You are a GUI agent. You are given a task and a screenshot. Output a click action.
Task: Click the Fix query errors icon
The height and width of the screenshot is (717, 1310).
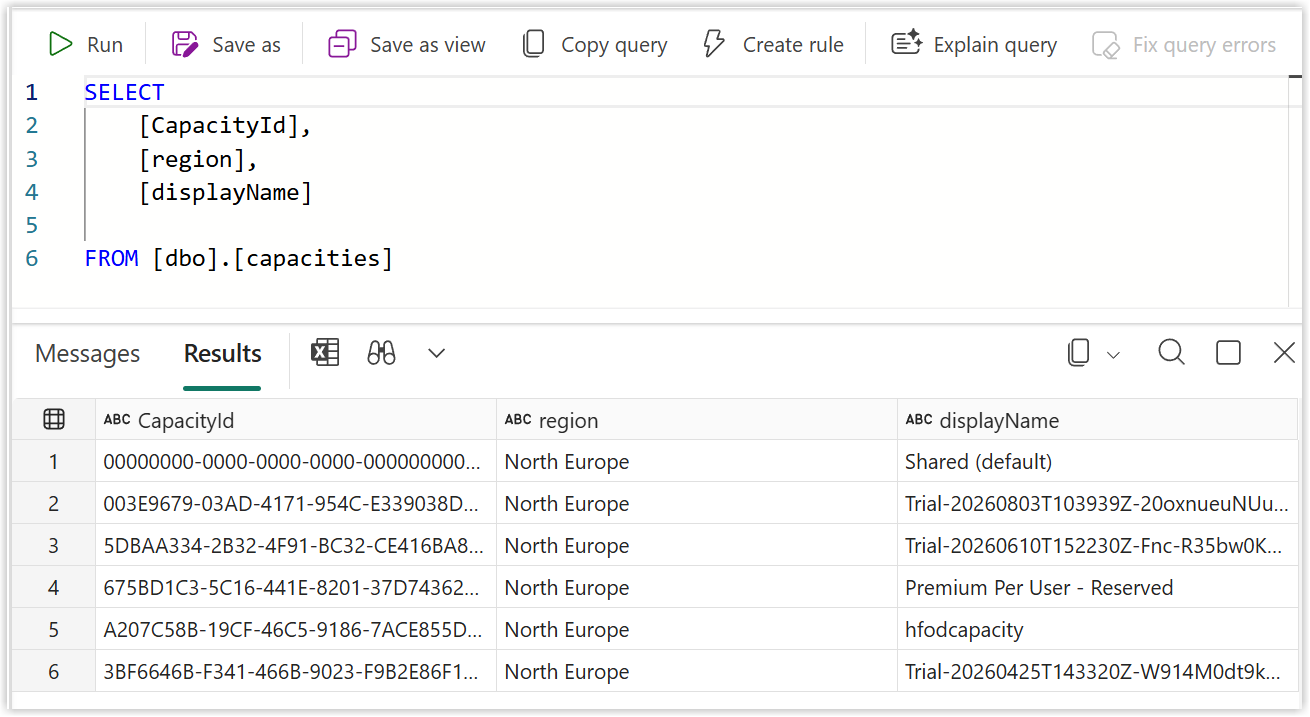tap(1106, 45)
